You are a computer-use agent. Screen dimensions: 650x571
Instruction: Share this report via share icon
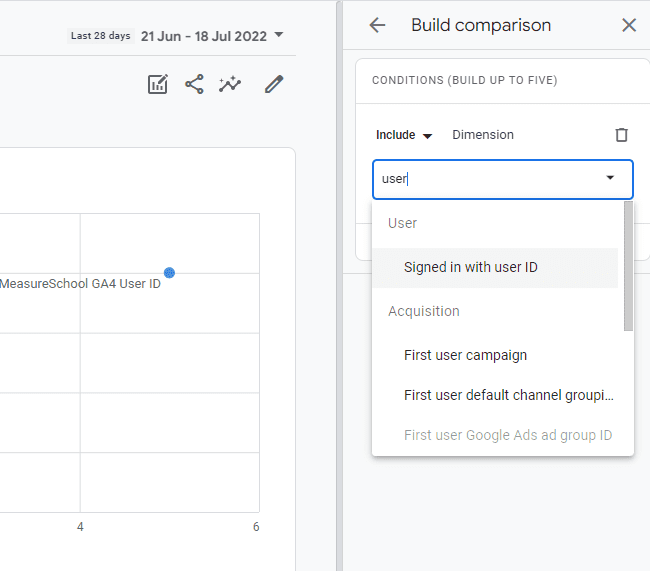194,84
